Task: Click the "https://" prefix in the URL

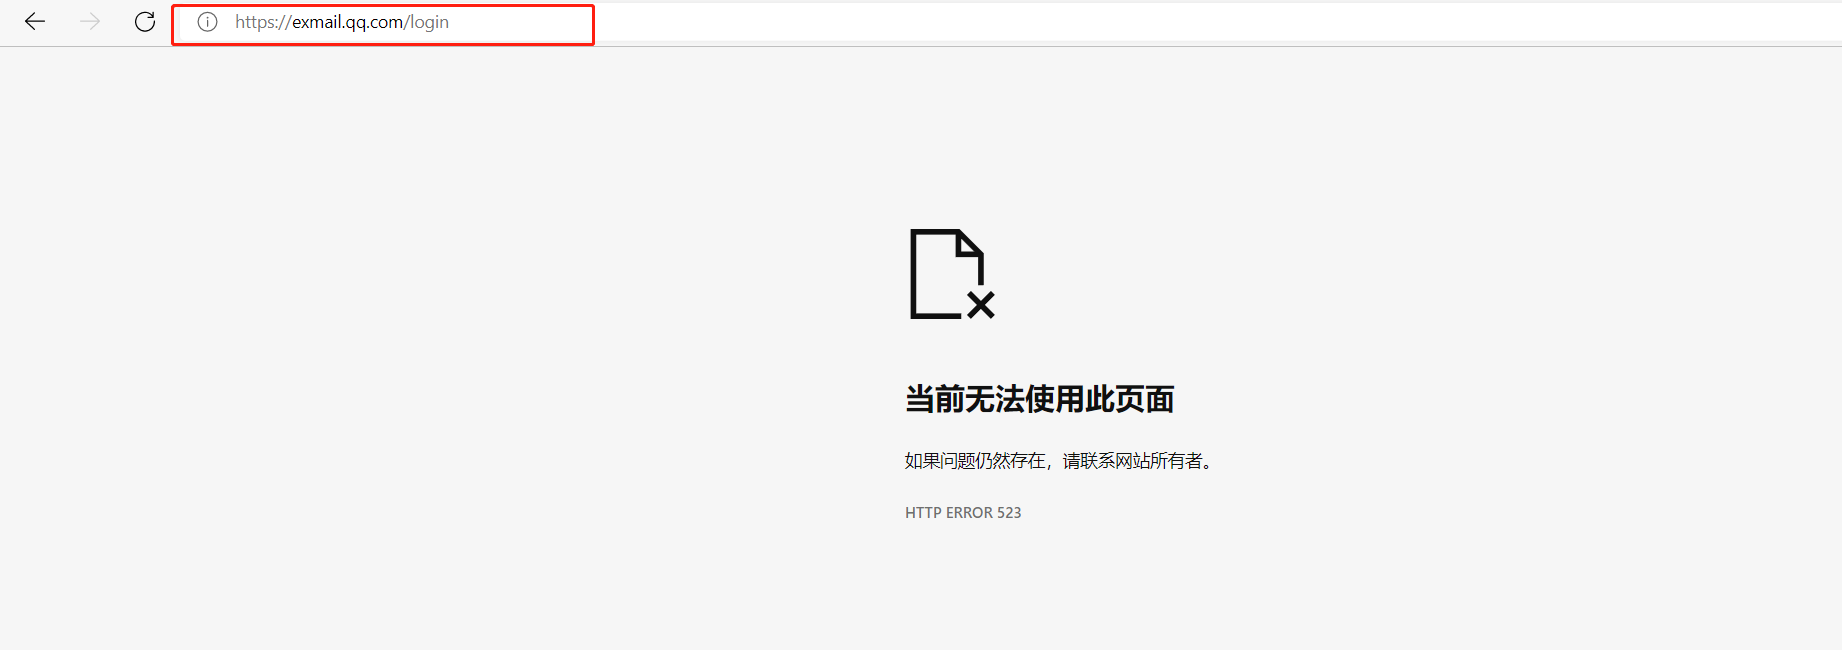Action: pyautogui.click(x=263, y=22)
